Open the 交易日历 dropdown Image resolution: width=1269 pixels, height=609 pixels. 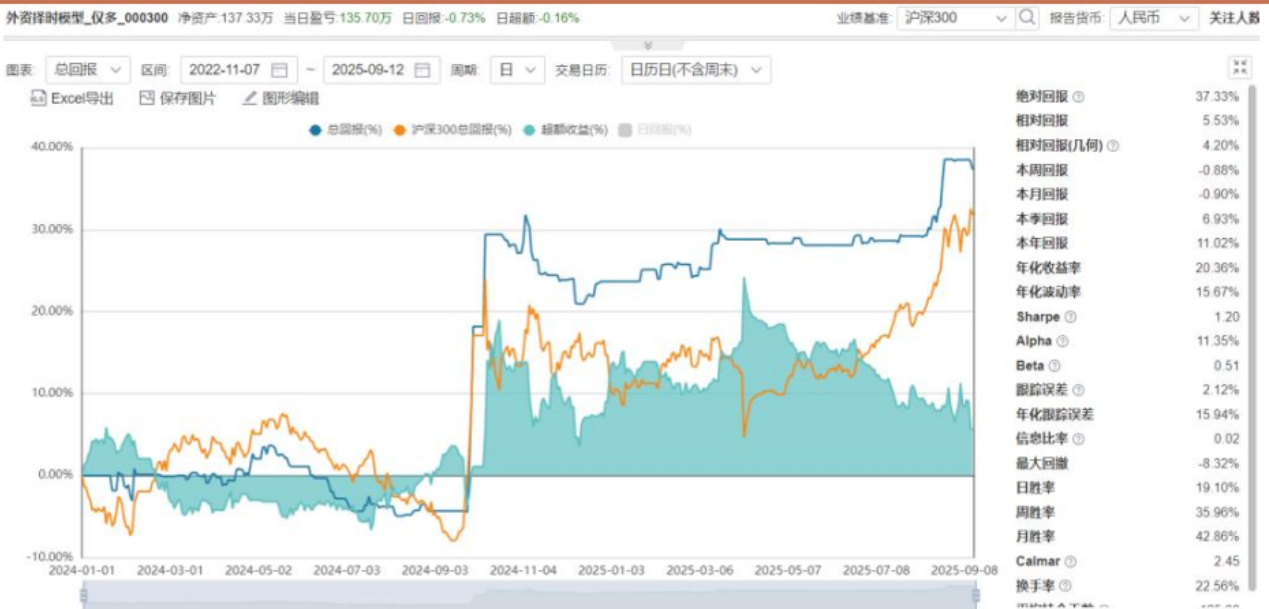click(x=695, y=70)
